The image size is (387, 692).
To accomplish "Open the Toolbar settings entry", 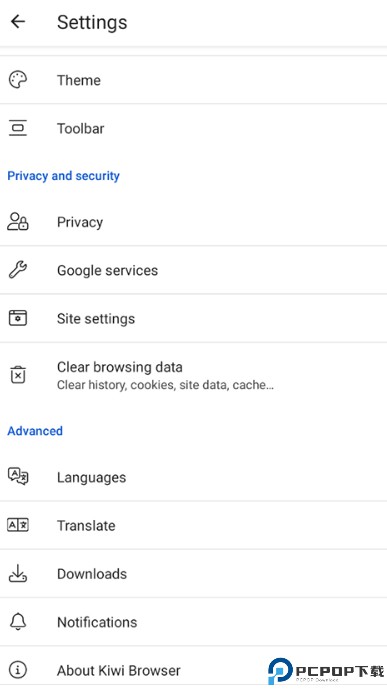I will tap(193, 128).
